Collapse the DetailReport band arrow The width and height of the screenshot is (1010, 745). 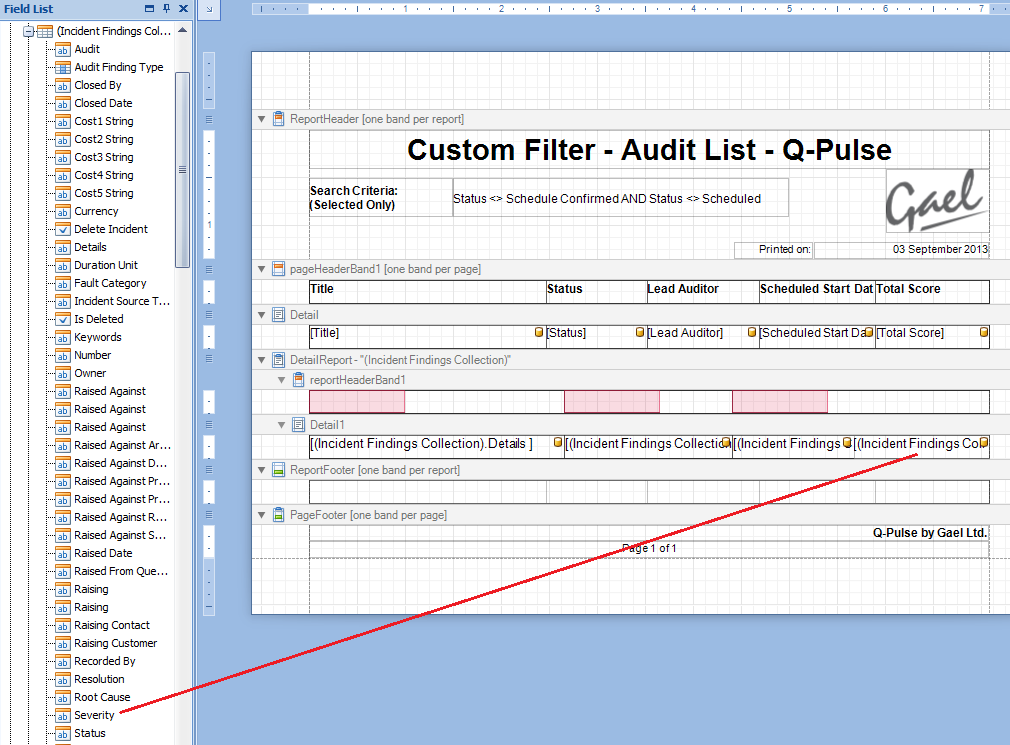262,360
